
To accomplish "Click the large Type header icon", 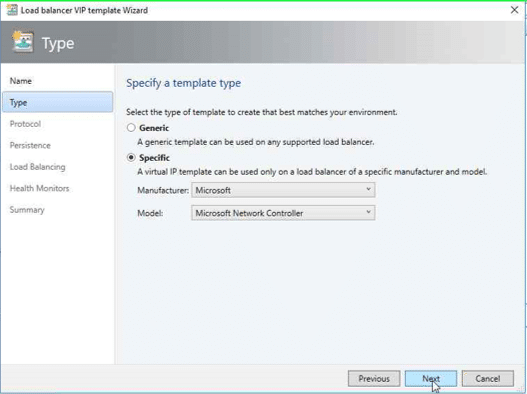I will [23, 42].
